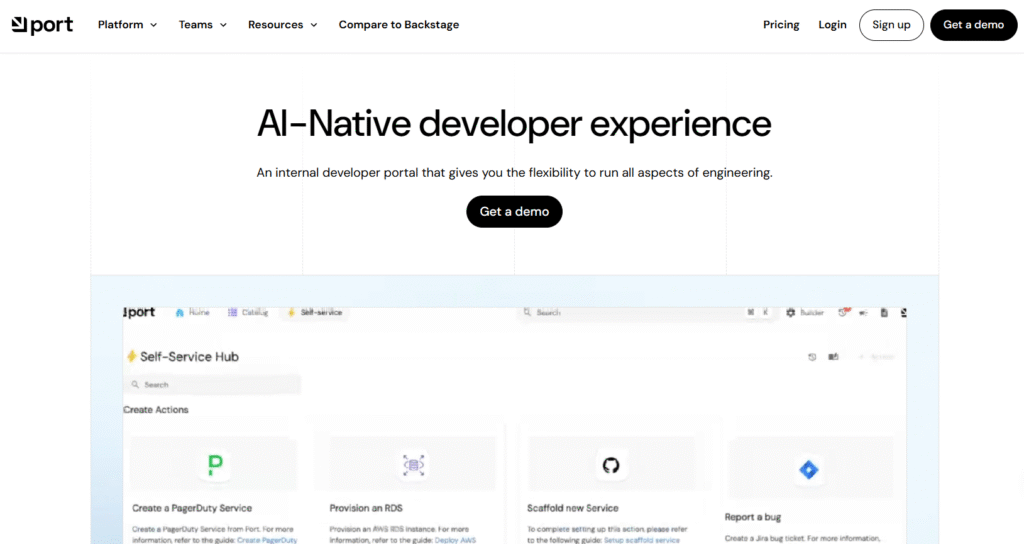The width and height of the screenshot is (1024, 544).
Task: Go to the Pricing page
Action: [781, 25]
